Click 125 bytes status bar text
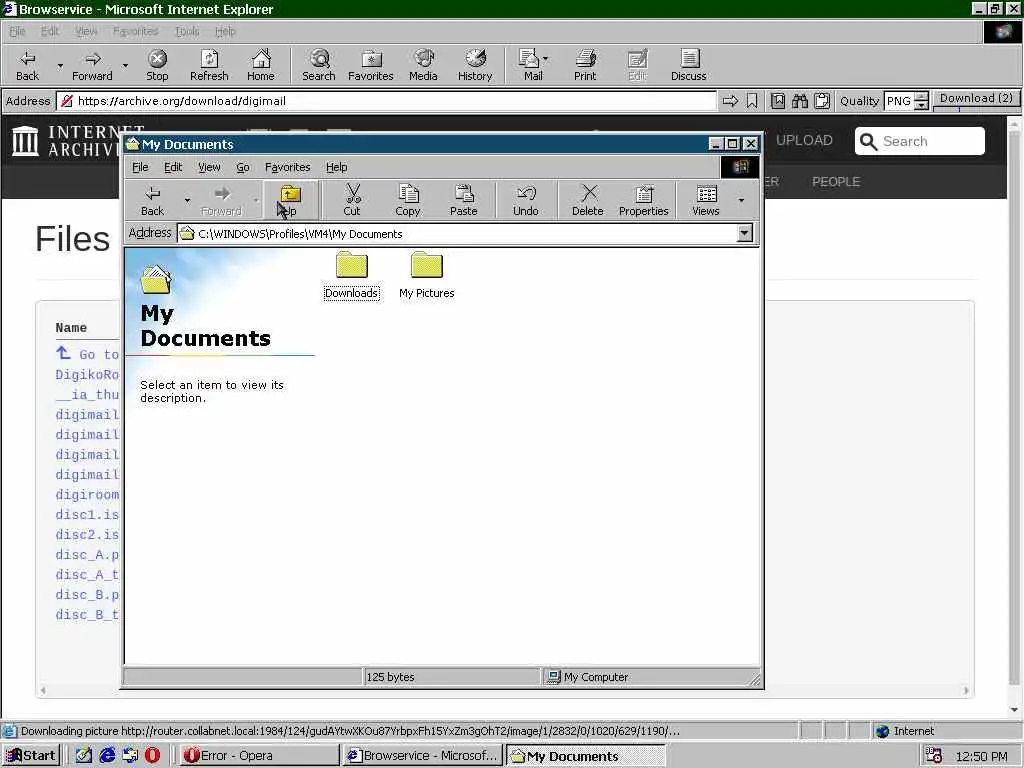The height and width of the screenshot is (768, 1024). click(391, 677)
